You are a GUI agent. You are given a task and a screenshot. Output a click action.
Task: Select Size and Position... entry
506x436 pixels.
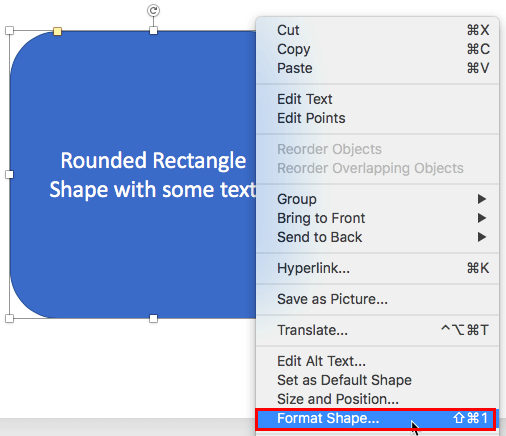point(377,399)
